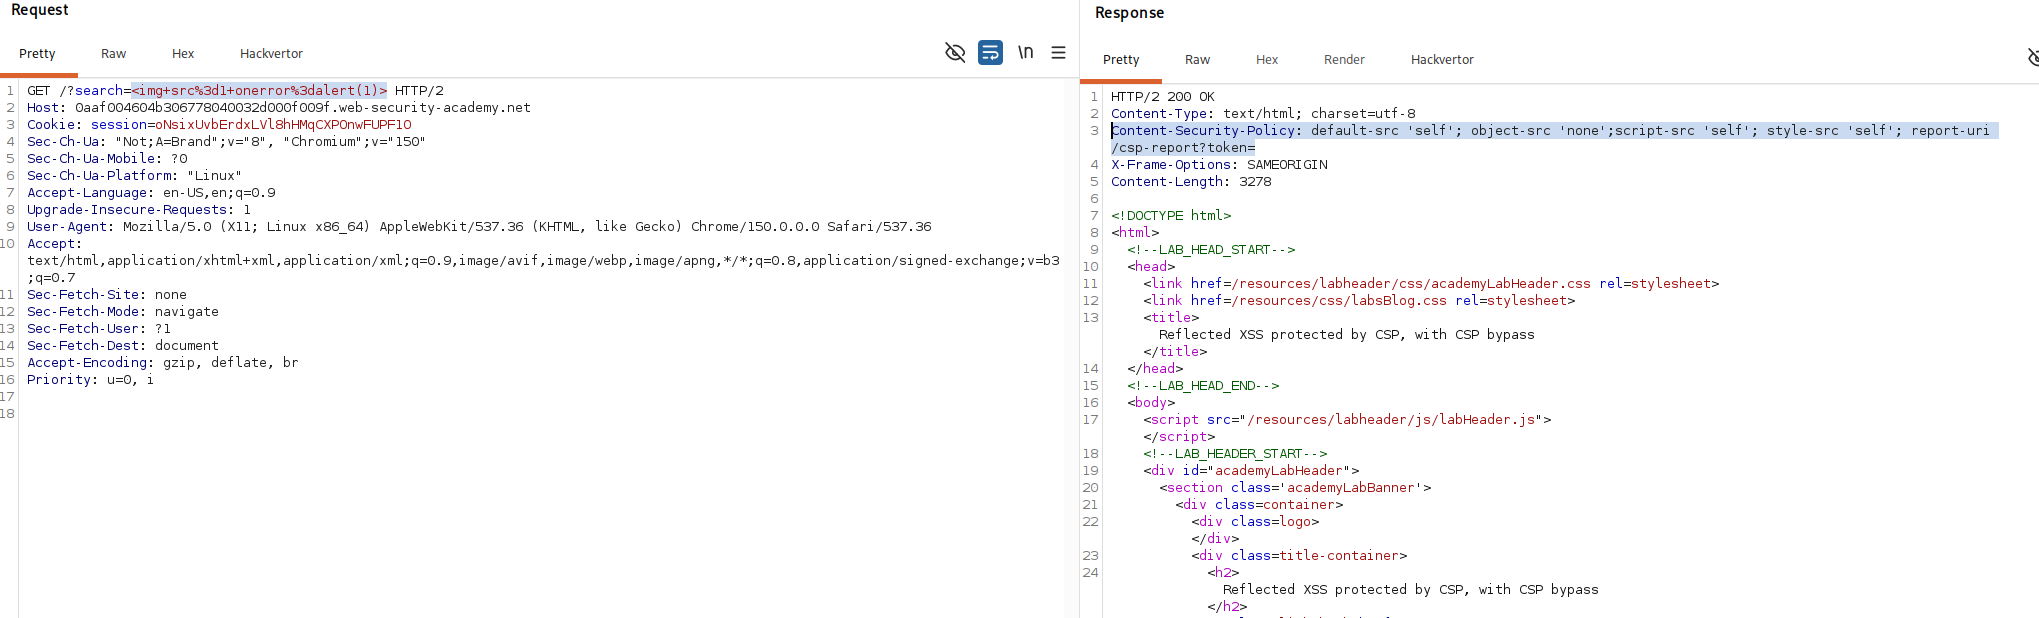The width and height of the screenshot is (2039, 618).
Task: Click the div id academyLabHeader line
Action: 1251,471
